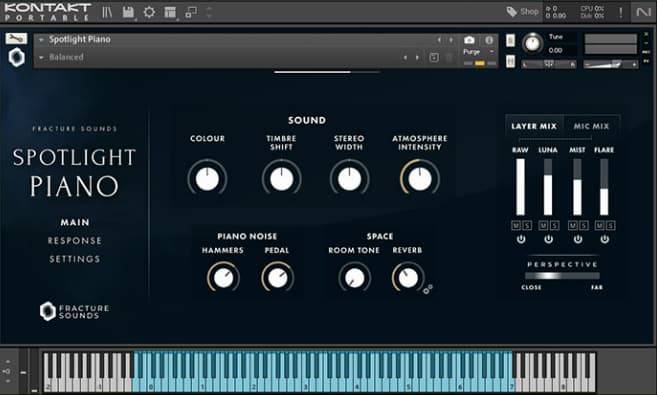Open the Balanced snapshot dropdown arrow
This screenshot has height=395, width=657.
tap(41, 57)
